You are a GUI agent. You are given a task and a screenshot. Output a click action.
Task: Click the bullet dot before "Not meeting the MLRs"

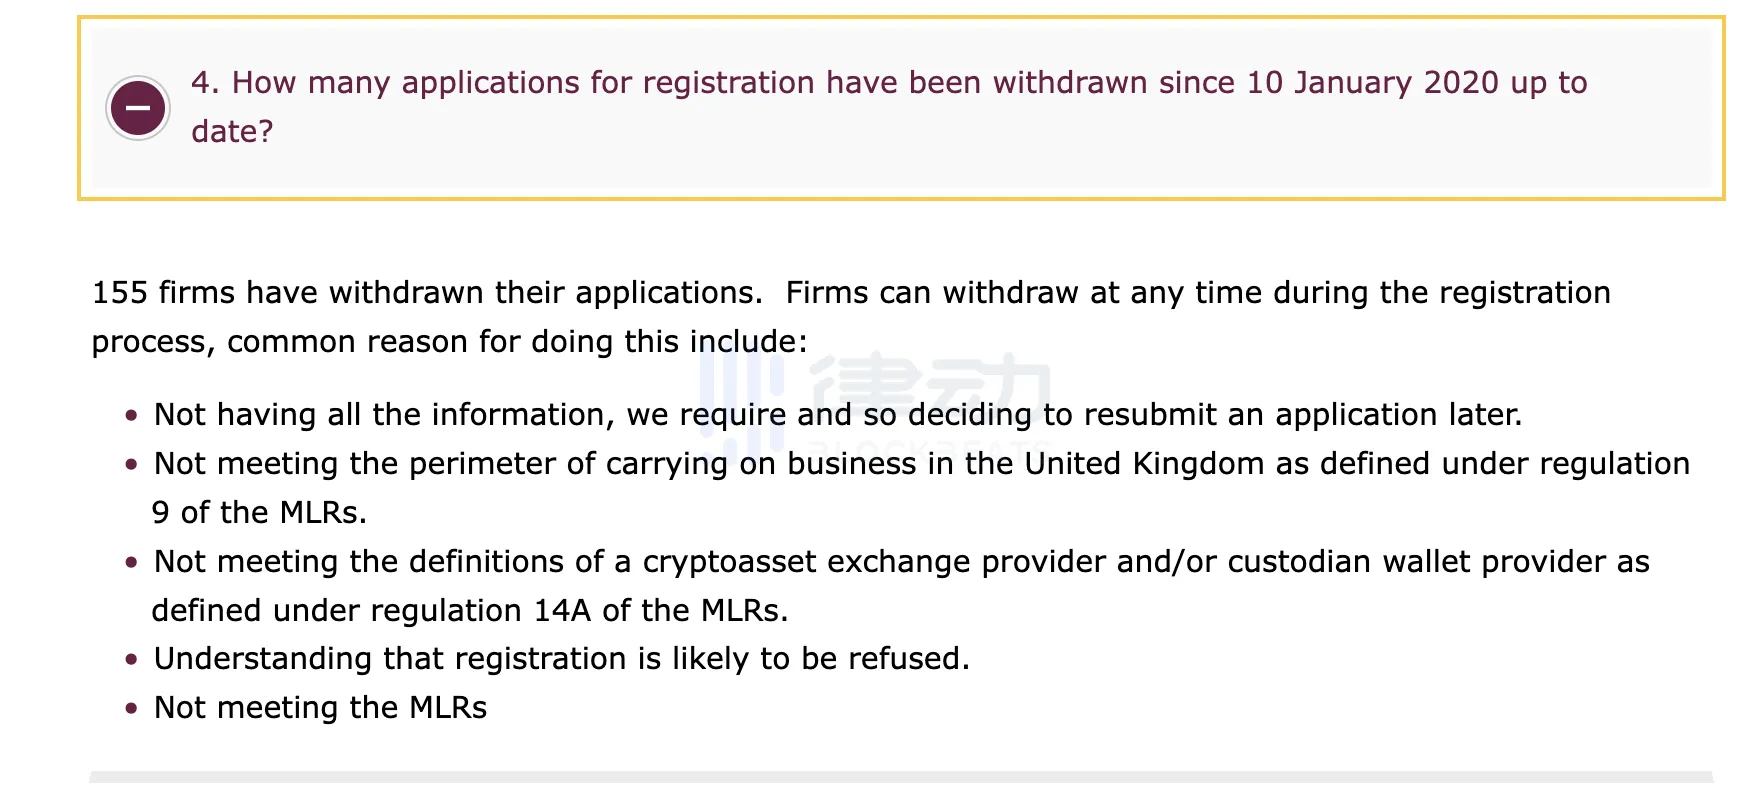pyautogui.click(x=131, y=708)
